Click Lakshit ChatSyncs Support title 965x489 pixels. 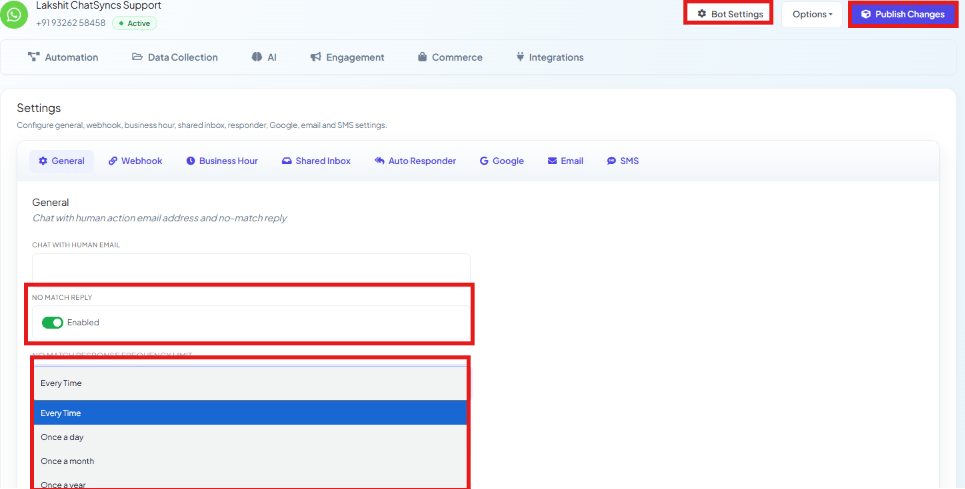pos(98,6)
